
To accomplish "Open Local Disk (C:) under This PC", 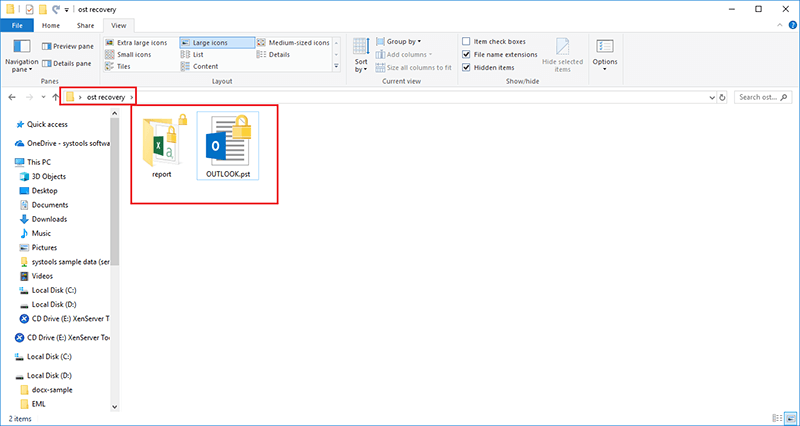I will 48,290.
